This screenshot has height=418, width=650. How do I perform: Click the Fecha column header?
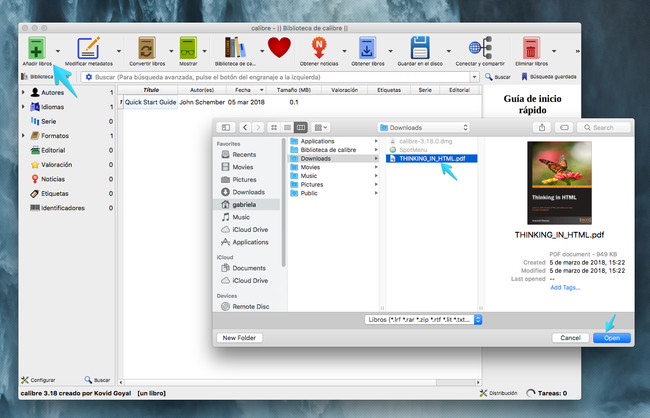[246, 90]
